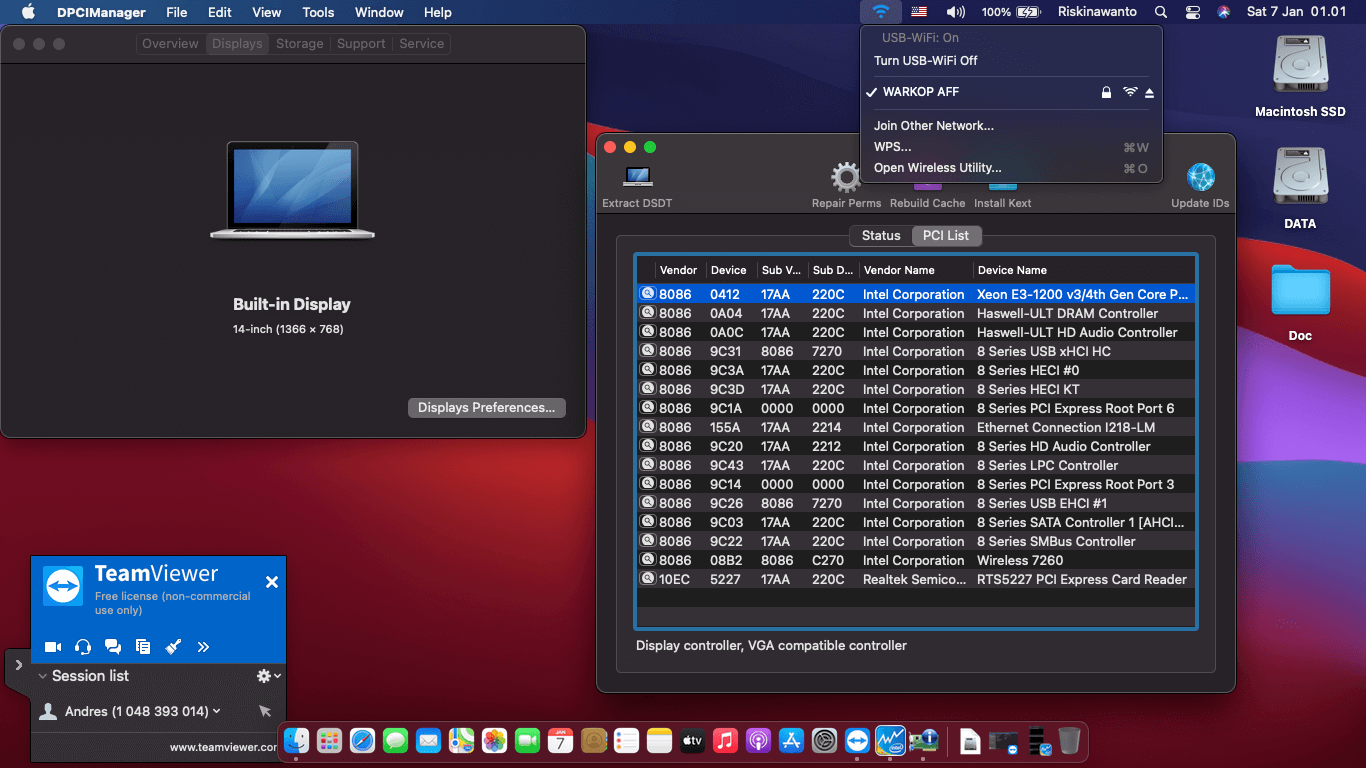Click the TeamViewer whiteboard brush icon
The width and height of the screenshot is (1366, 768).
coord(173,647)
